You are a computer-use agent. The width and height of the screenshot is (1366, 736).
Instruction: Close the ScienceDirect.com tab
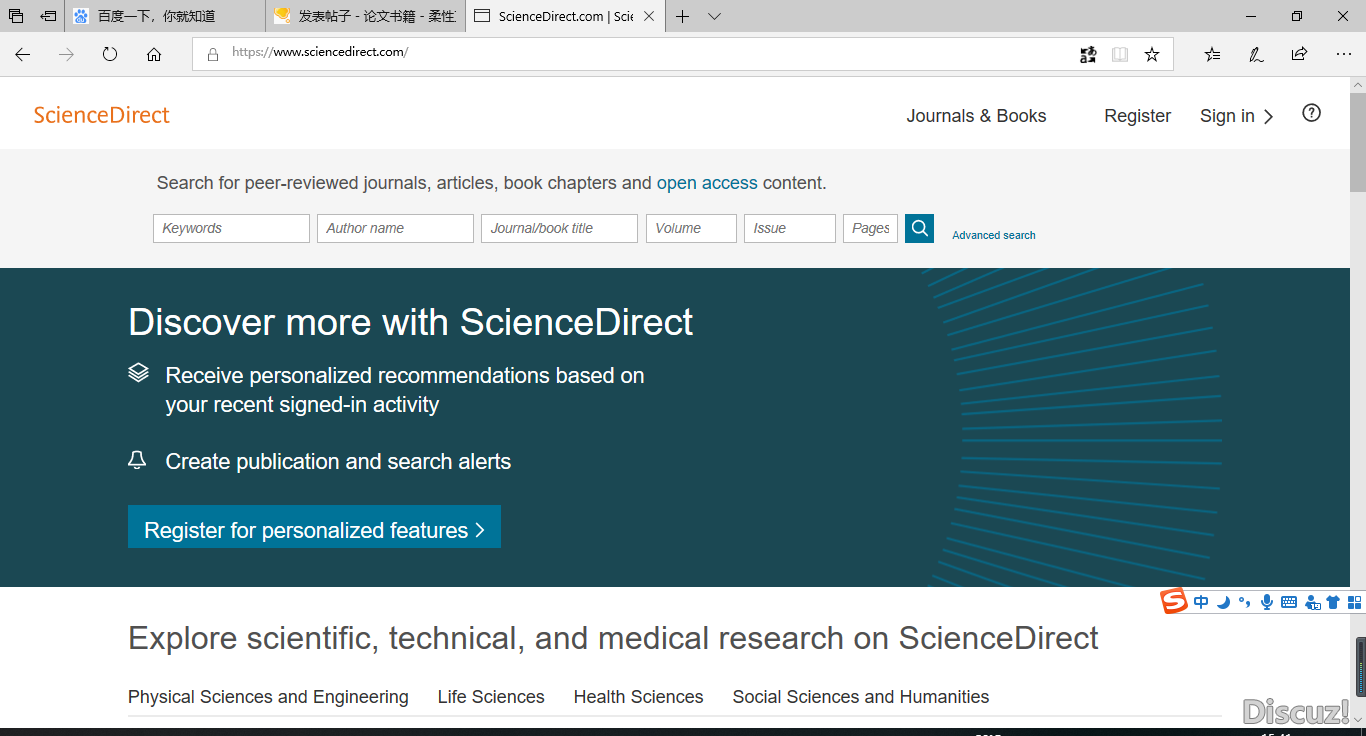tap(649, 16)
